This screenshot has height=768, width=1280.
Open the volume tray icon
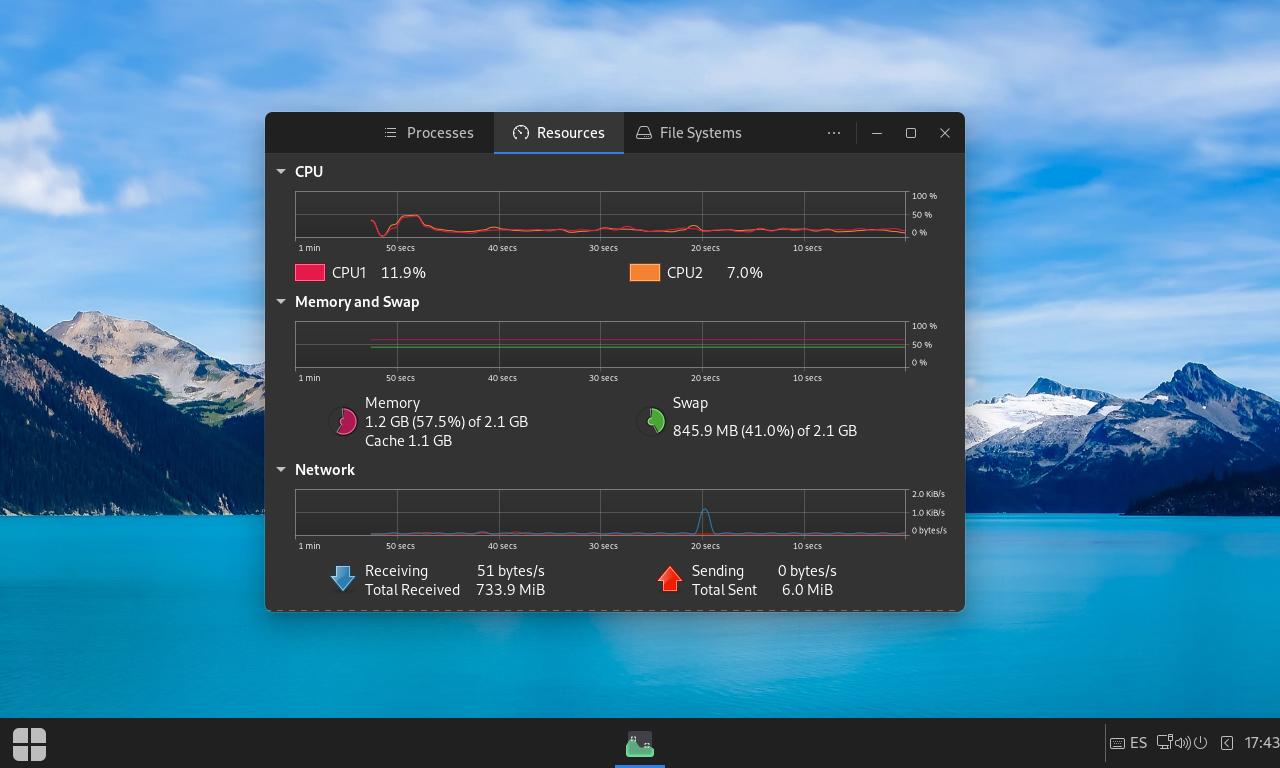pyautogui.click(x=1182, y=743)
